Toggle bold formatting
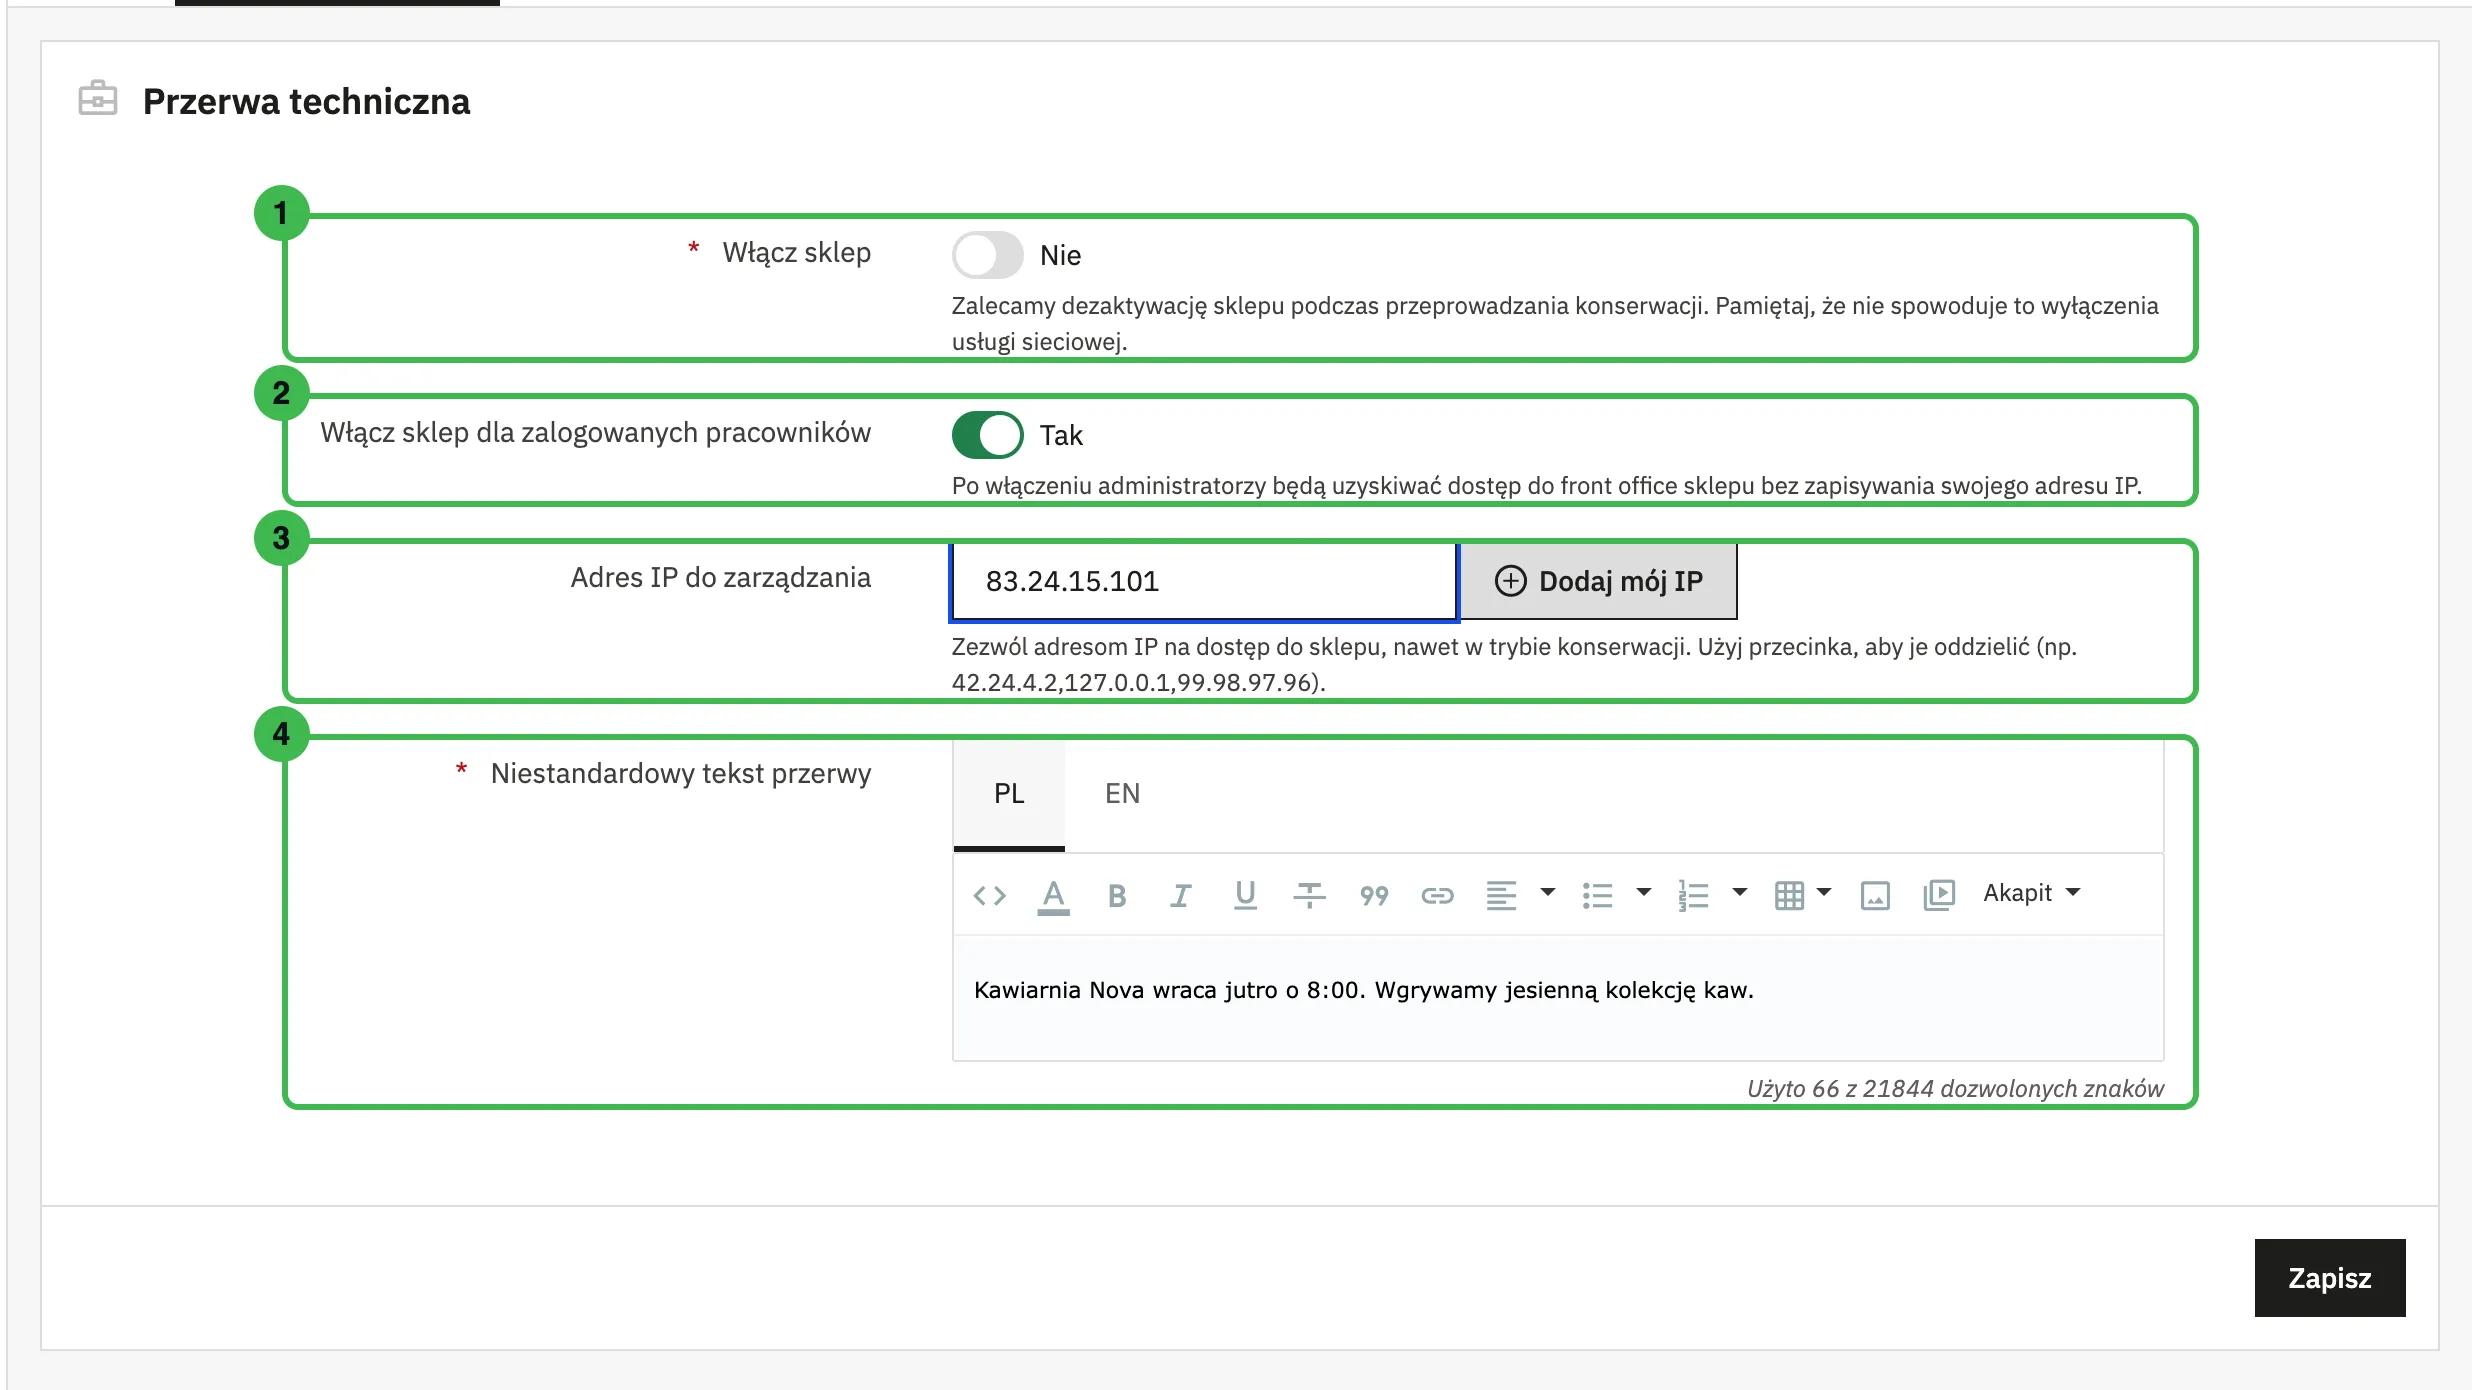2472x1390 pixels. pyautogui.click(x=1117, y=895)
